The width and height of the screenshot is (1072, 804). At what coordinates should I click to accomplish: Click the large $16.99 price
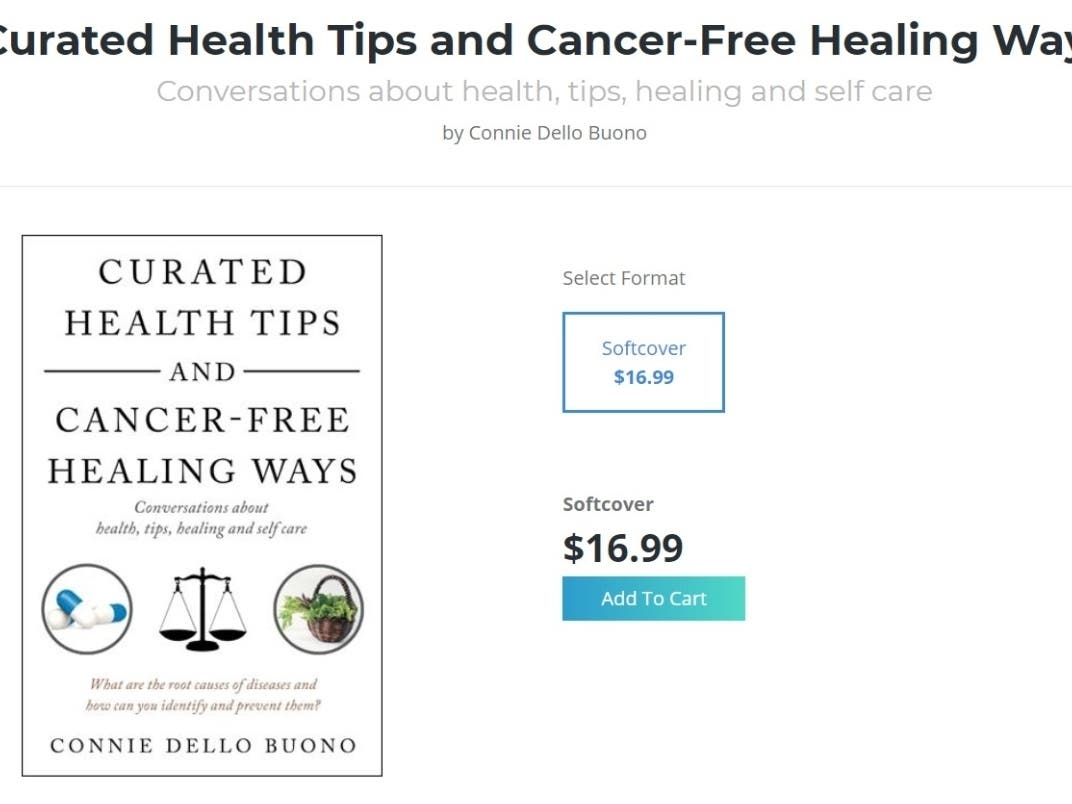click(x=623, y=548)
